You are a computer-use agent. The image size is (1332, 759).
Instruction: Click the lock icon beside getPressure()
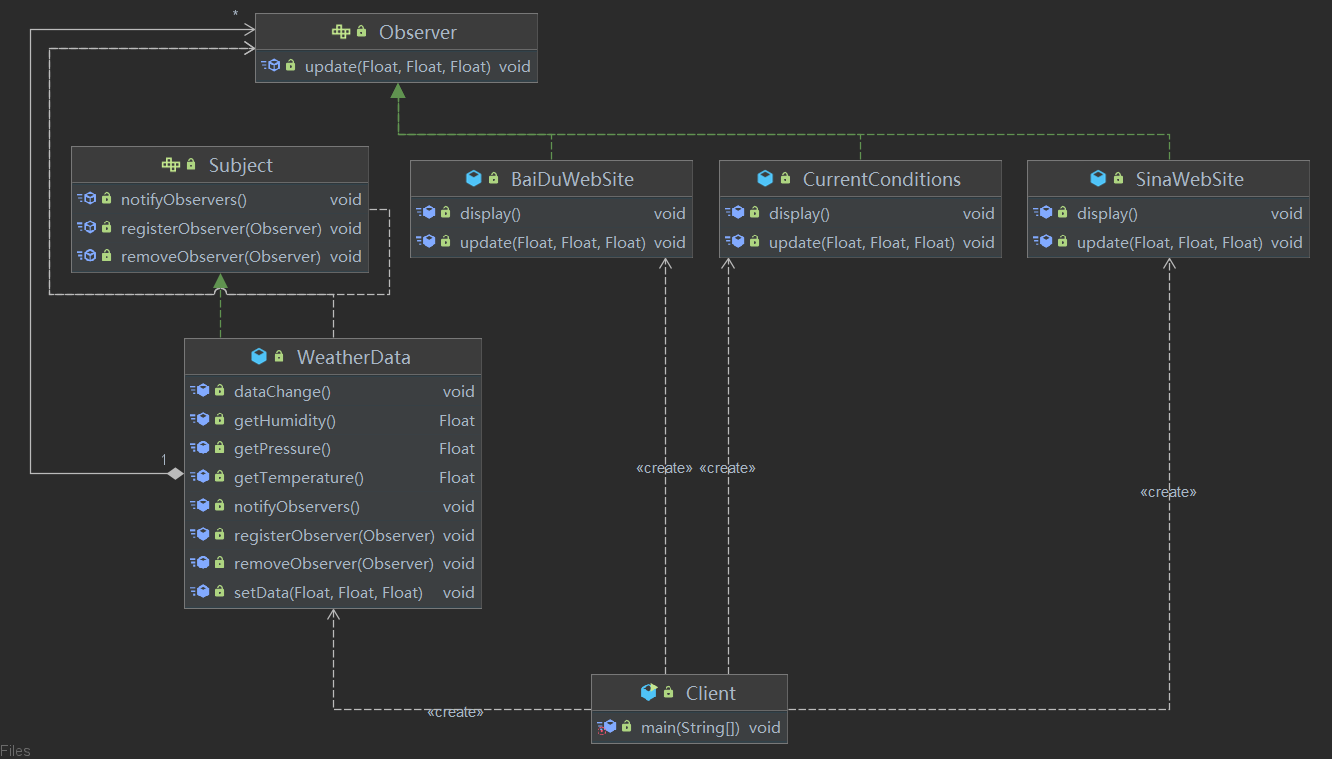219,448
